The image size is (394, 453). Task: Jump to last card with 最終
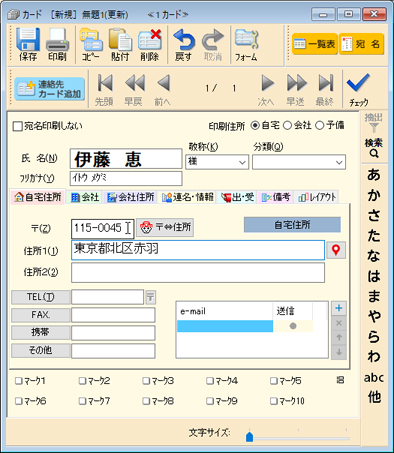pyautogui.click(x=325, y=83)
